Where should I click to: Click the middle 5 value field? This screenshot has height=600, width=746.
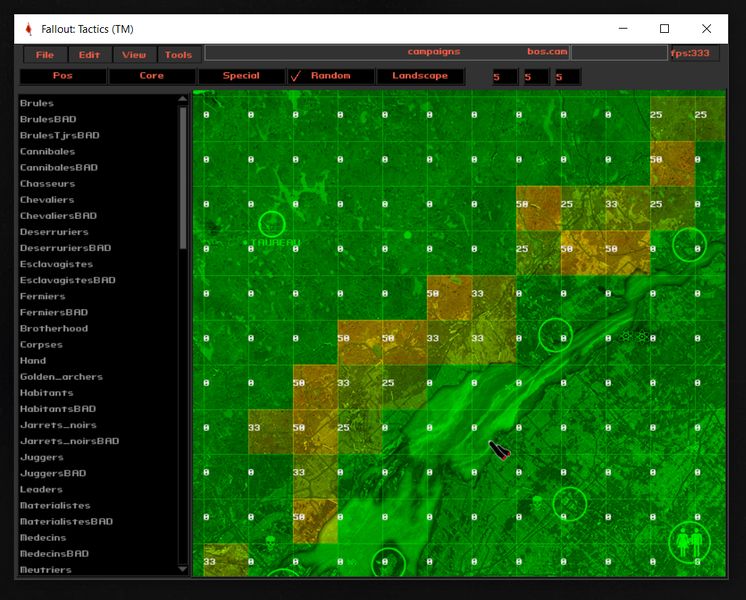pos(536,77)
